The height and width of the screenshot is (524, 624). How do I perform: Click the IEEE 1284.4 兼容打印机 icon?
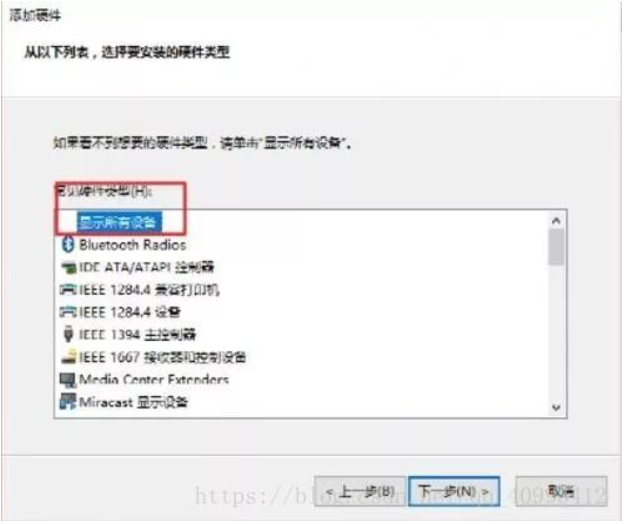click(x=68, y=290)
